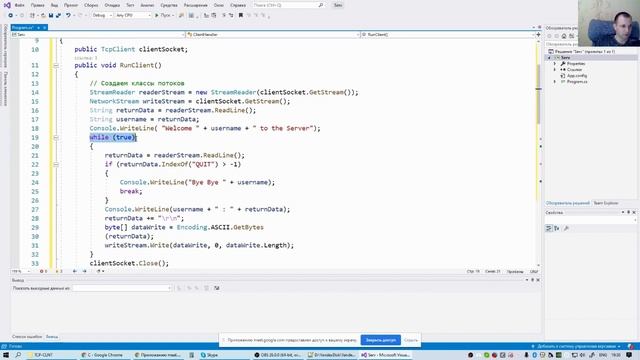Click the comment selection toolbar icon
The width and height of the screenshot is (640, 360).
click(x=224, y=16)
